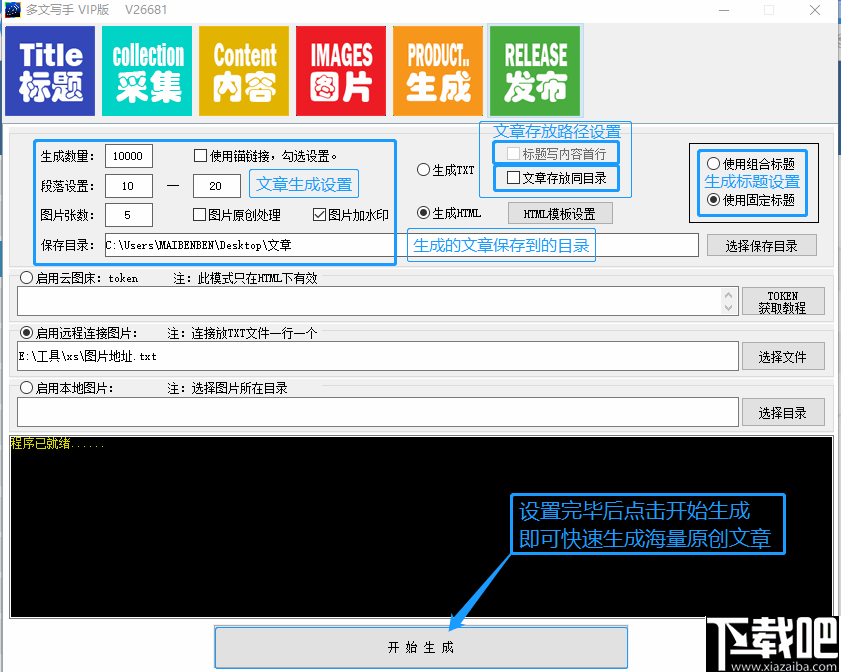
Task: Click the 生成数量 input field
Action: pos(127,156)
